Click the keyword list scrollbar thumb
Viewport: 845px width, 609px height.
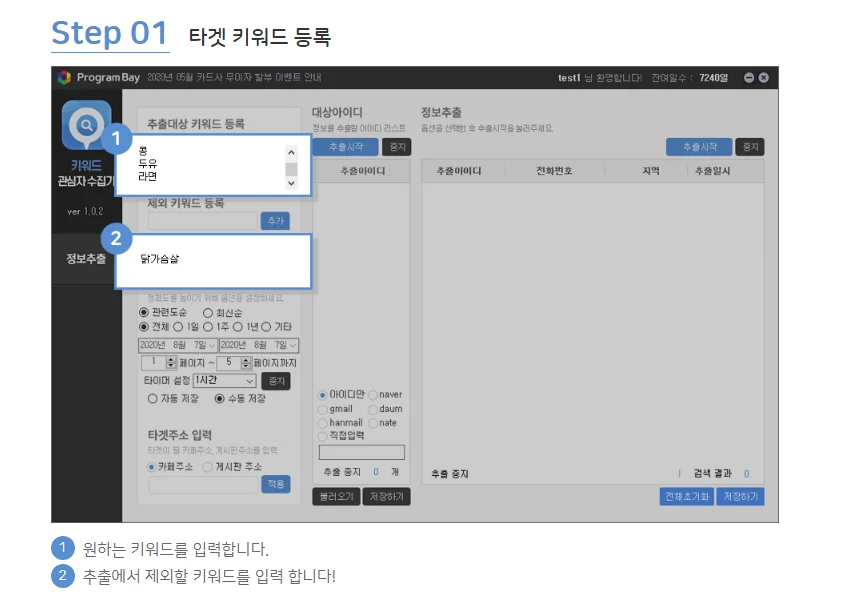[291, 169]
